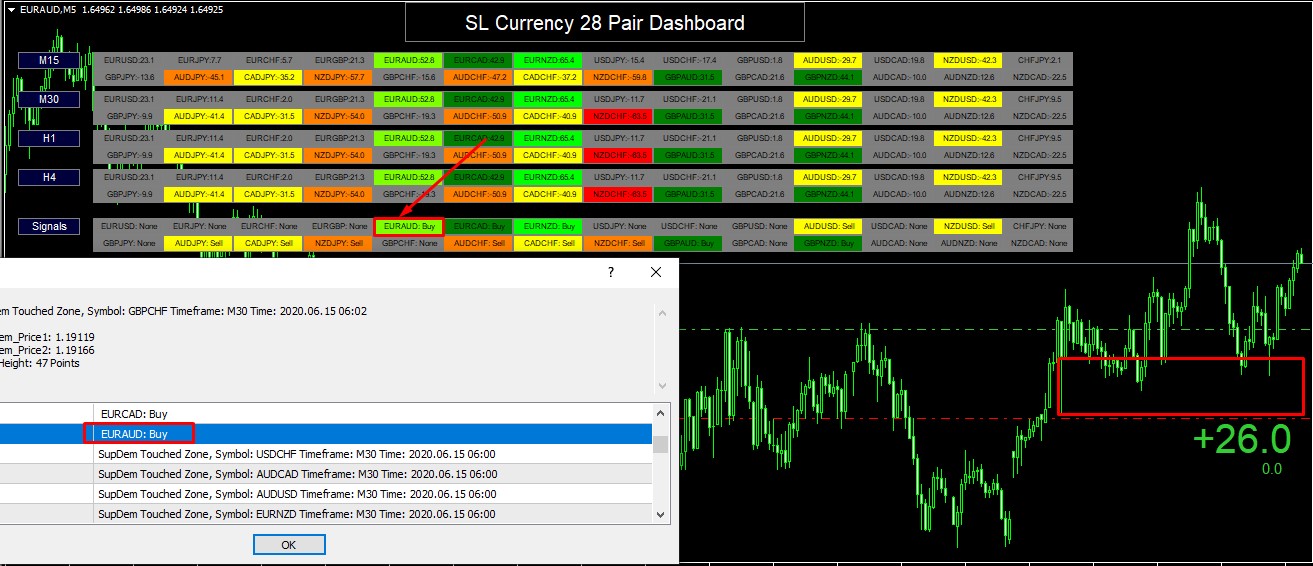Image resolution: width=1313 pixels, height=566 pixels.
Task: Open the alert dialog help question mark
Action: 611,272
